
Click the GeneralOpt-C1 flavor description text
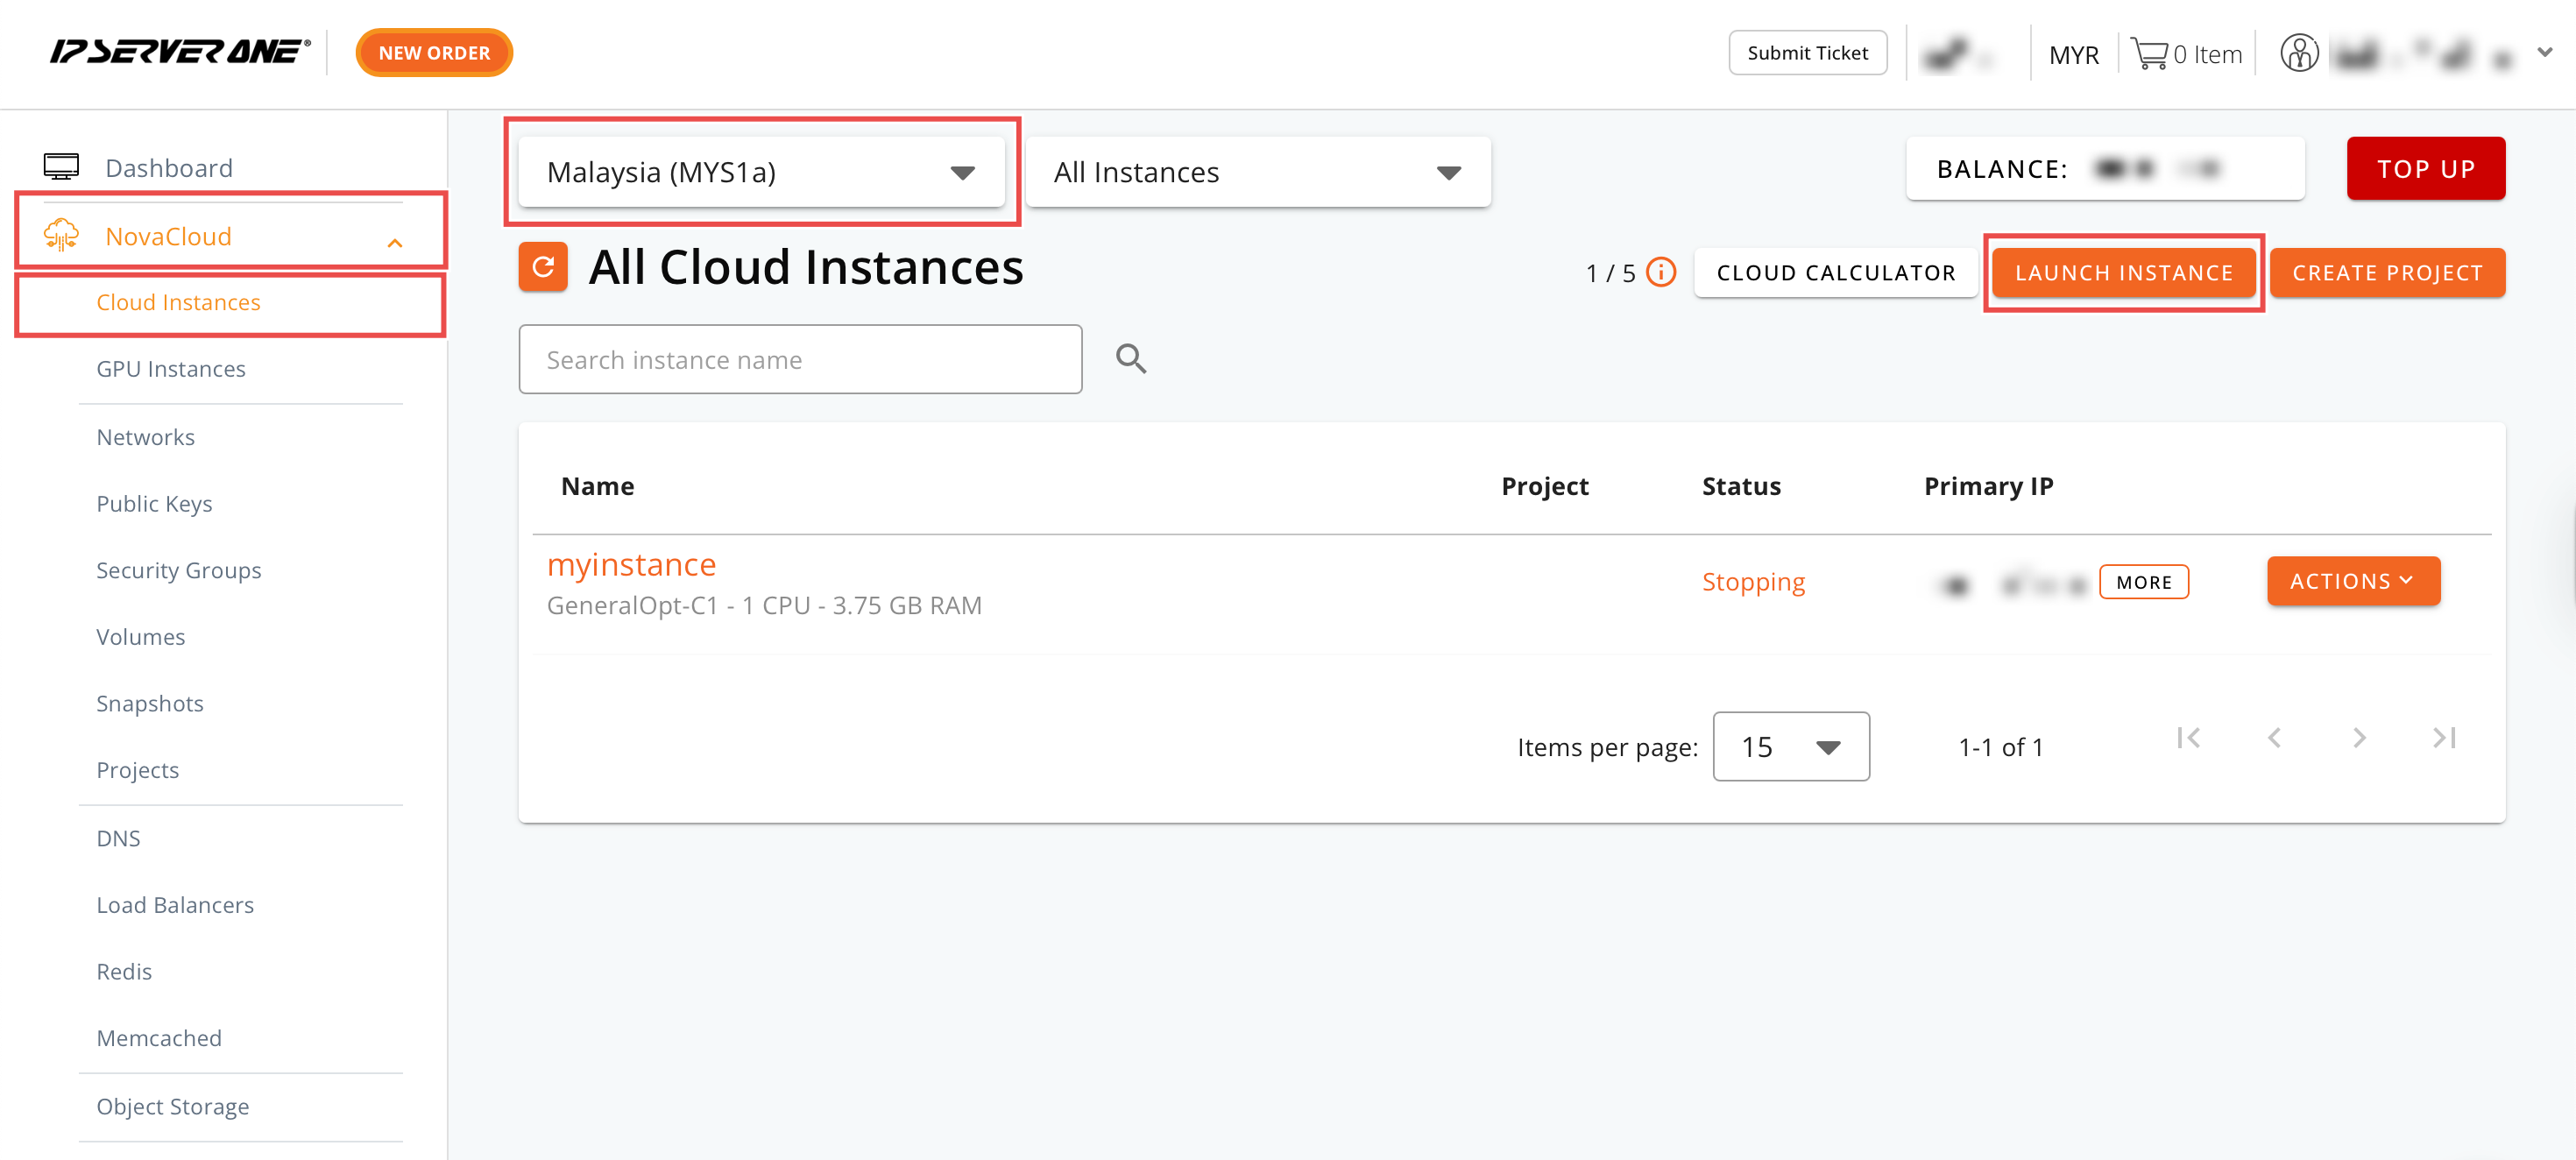764,605
